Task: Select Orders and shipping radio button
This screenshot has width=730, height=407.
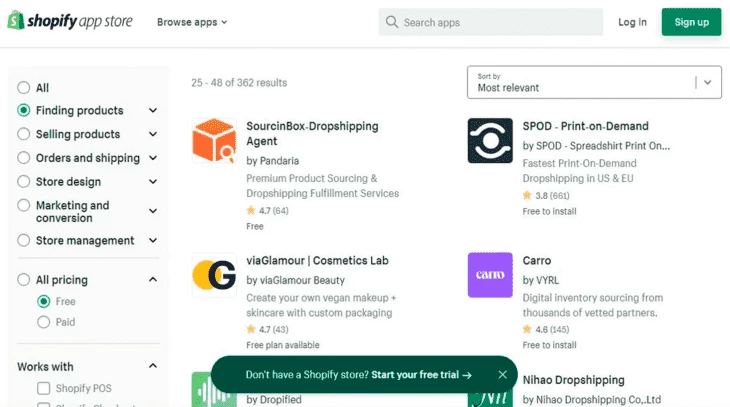Action: click(23, 158)
